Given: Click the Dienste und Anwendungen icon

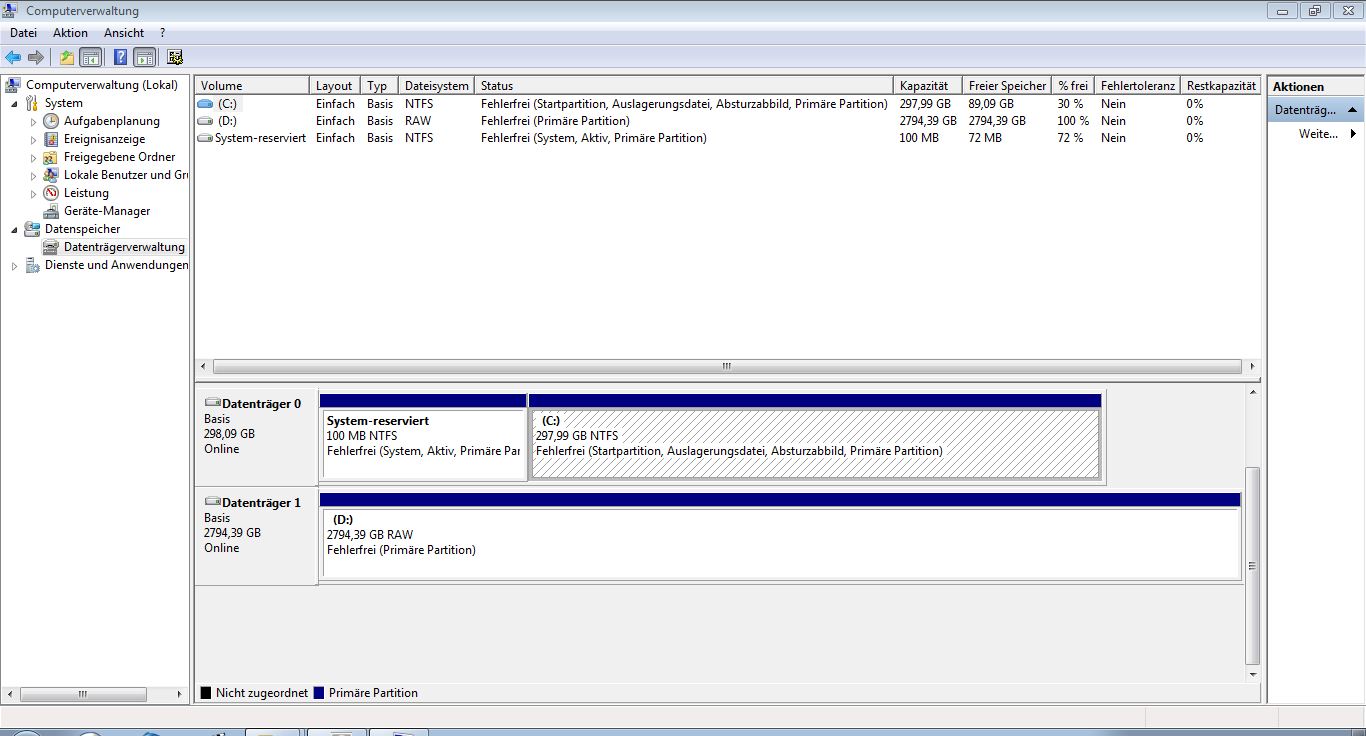Looking at the screenshot, I should click(x=32, y=265).
